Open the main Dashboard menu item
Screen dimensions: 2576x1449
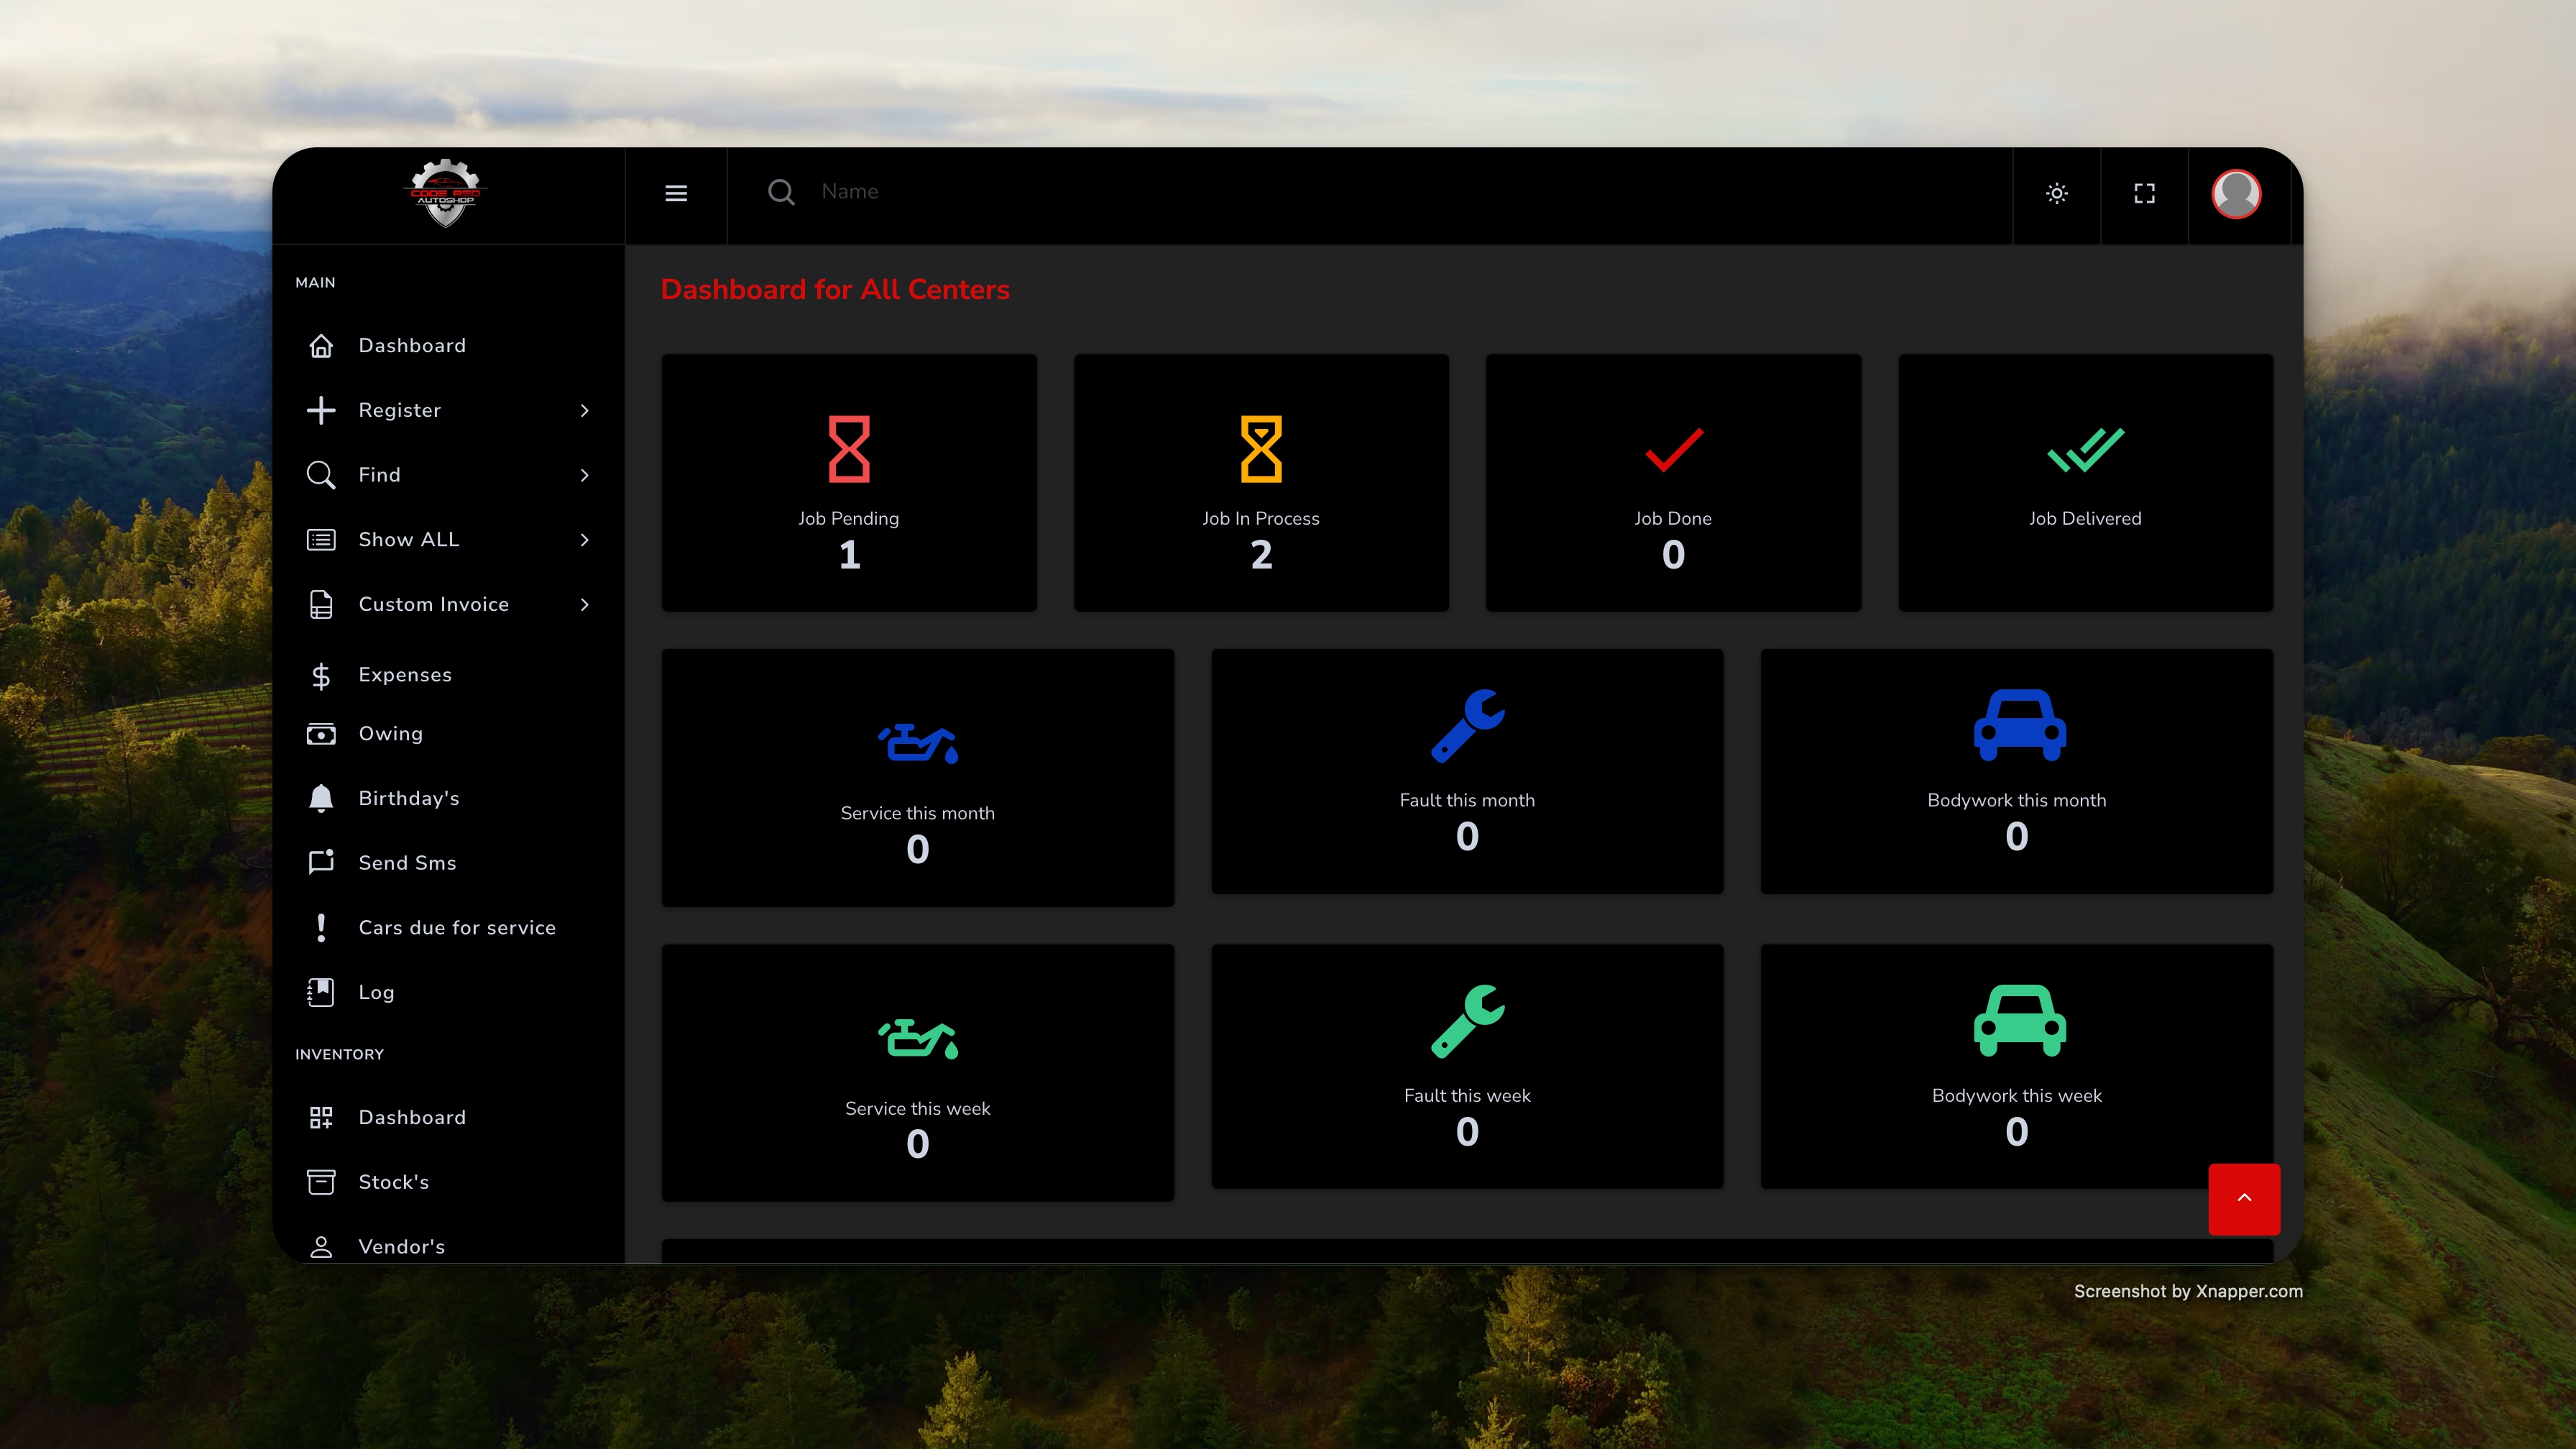coord(412,346)
